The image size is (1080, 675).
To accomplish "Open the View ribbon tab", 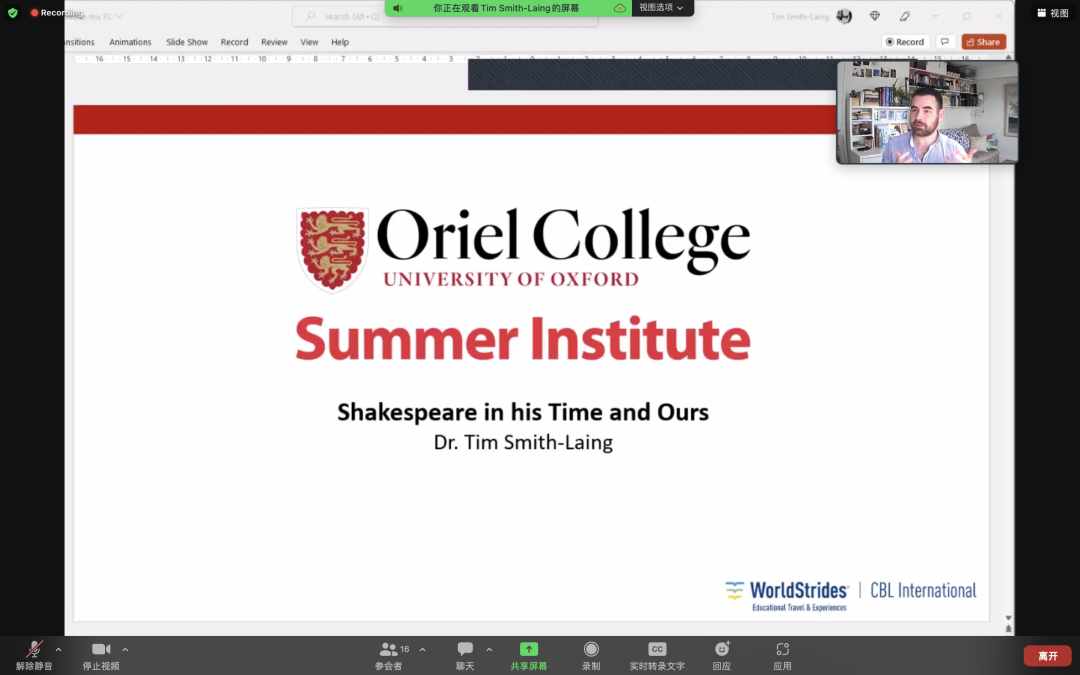I will [x=309, y=42].
